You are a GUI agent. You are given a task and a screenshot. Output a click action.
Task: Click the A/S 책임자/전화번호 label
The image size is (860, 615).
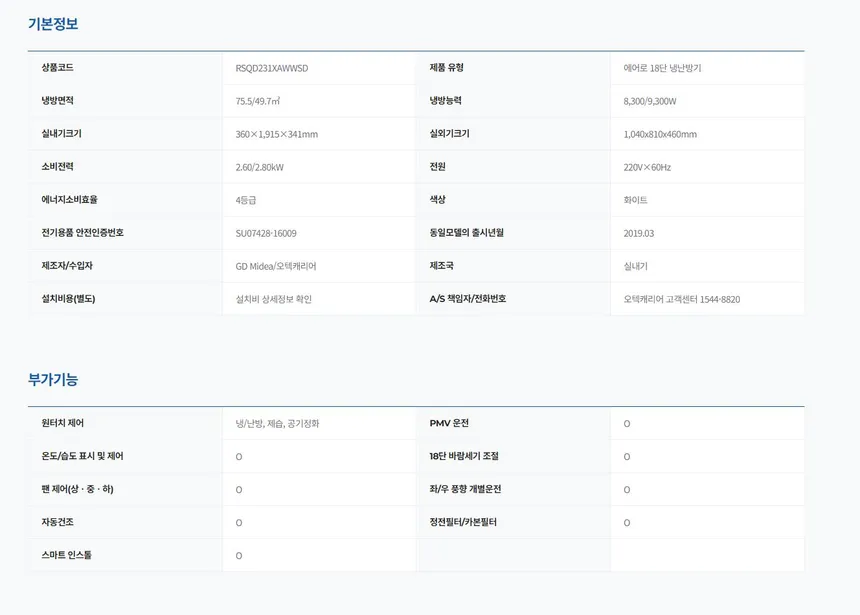[468, 298]
